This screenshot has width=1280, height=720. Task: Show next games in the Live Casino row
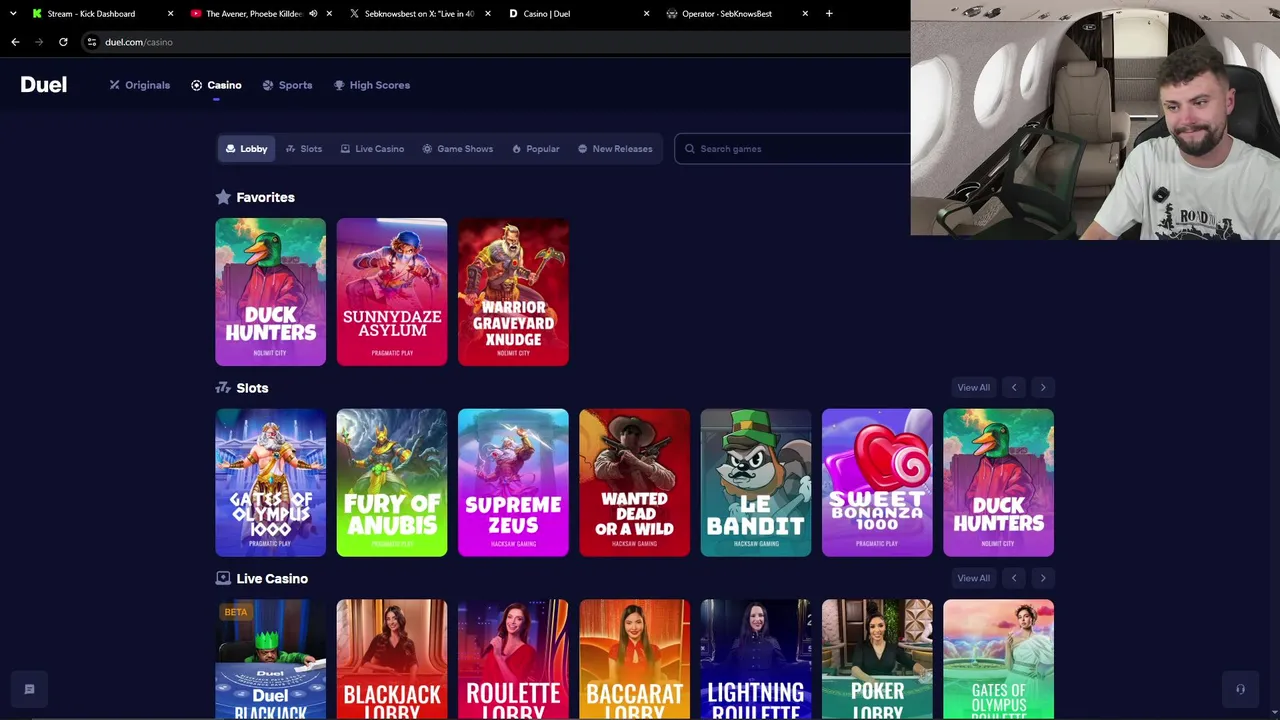(1043, 578)
